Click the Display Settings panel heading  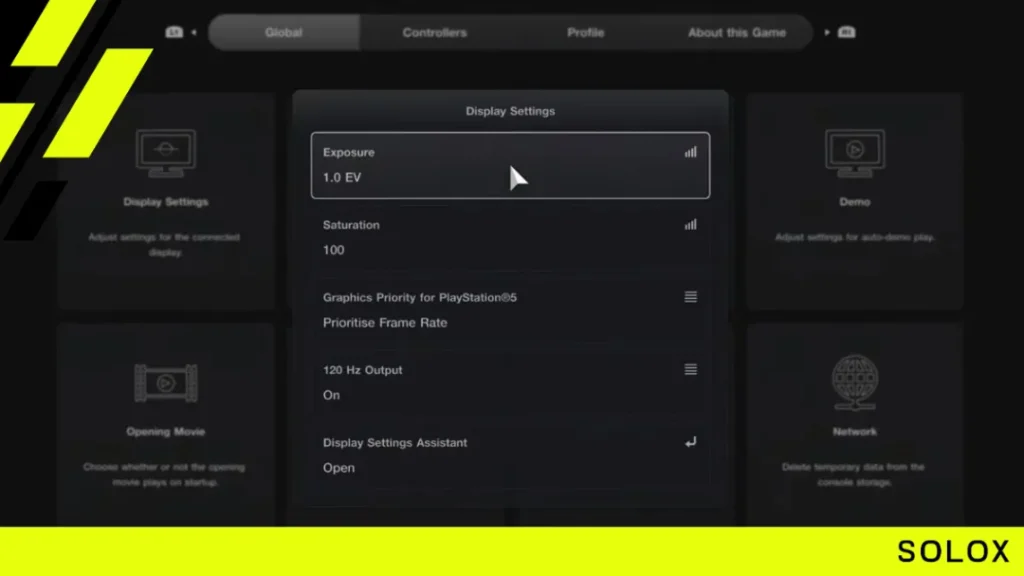pos(510,111)
